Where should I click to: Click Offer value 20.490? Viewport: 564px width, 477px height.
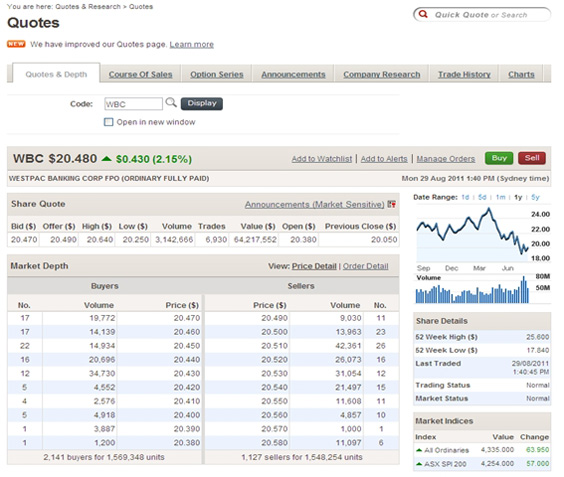[63, 240]
